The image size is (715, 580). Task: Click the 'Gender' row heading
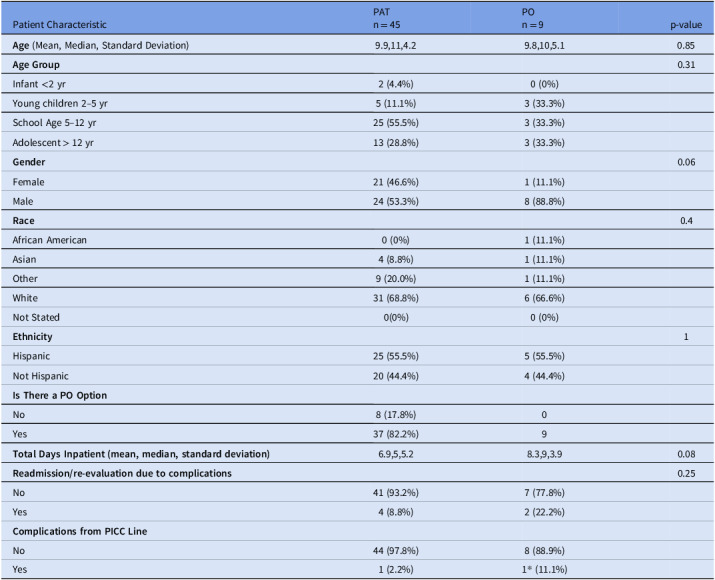29,162
